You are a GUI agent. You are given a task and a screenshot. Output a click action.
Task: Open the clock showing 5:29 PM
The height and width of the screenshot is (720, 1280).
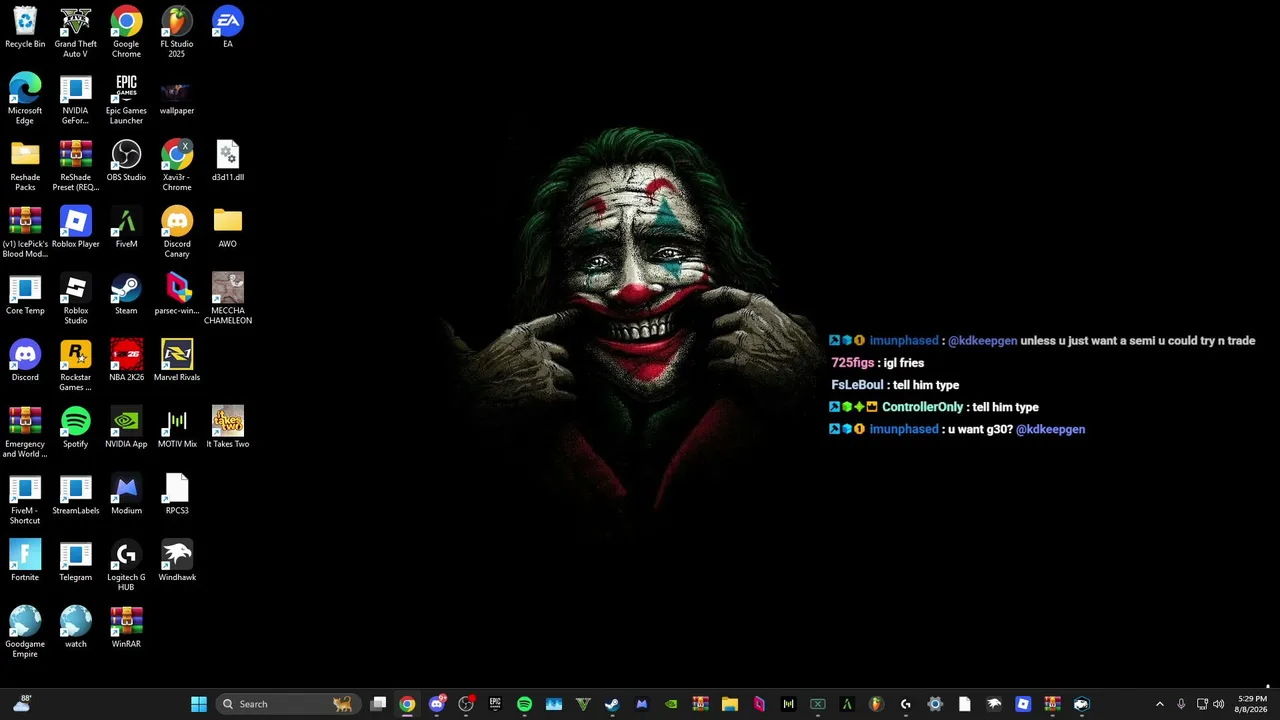[1252, 704]
